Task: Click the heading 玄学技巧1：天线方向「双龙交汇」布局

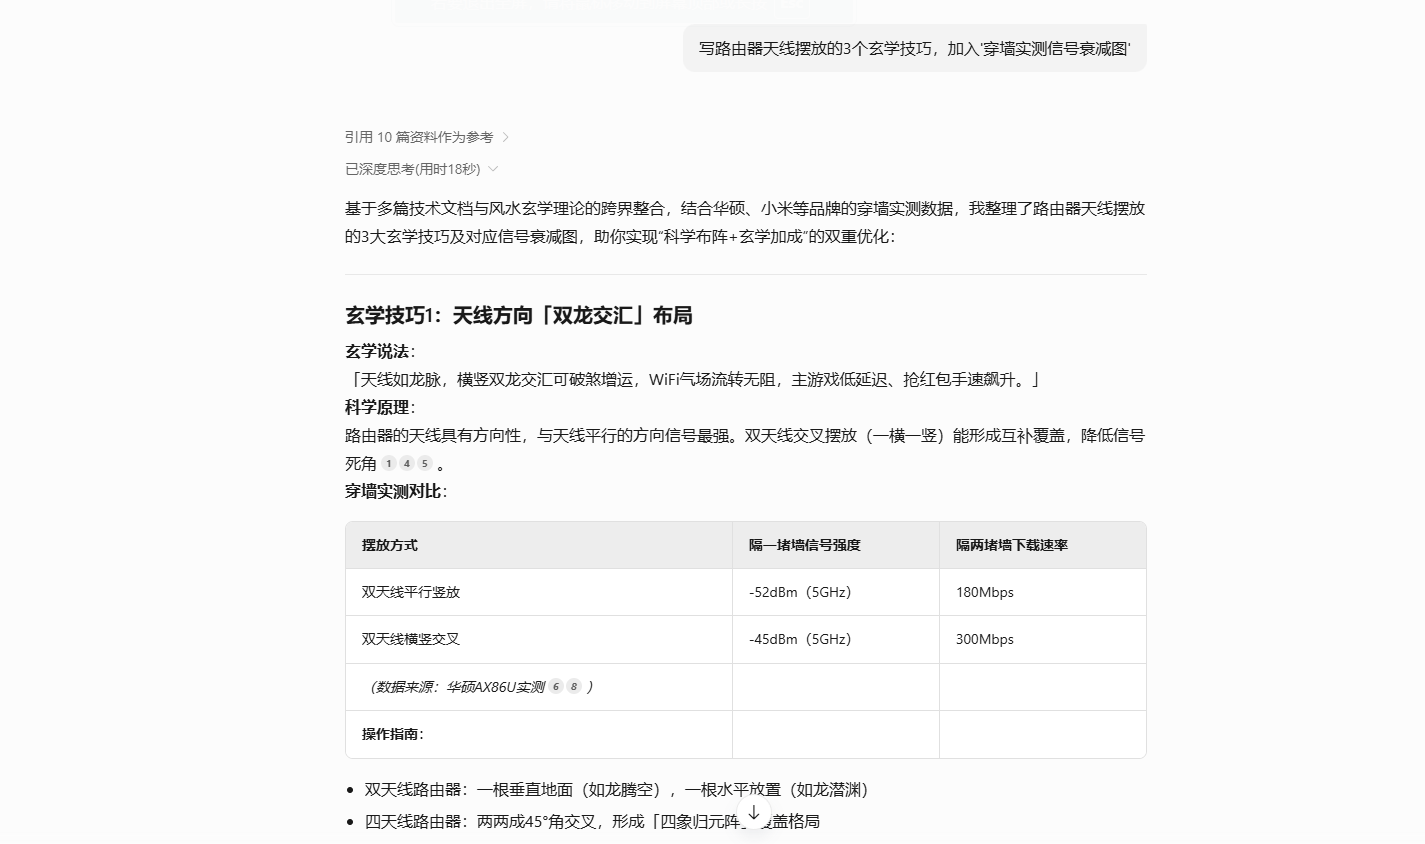Action: (519, 316)
